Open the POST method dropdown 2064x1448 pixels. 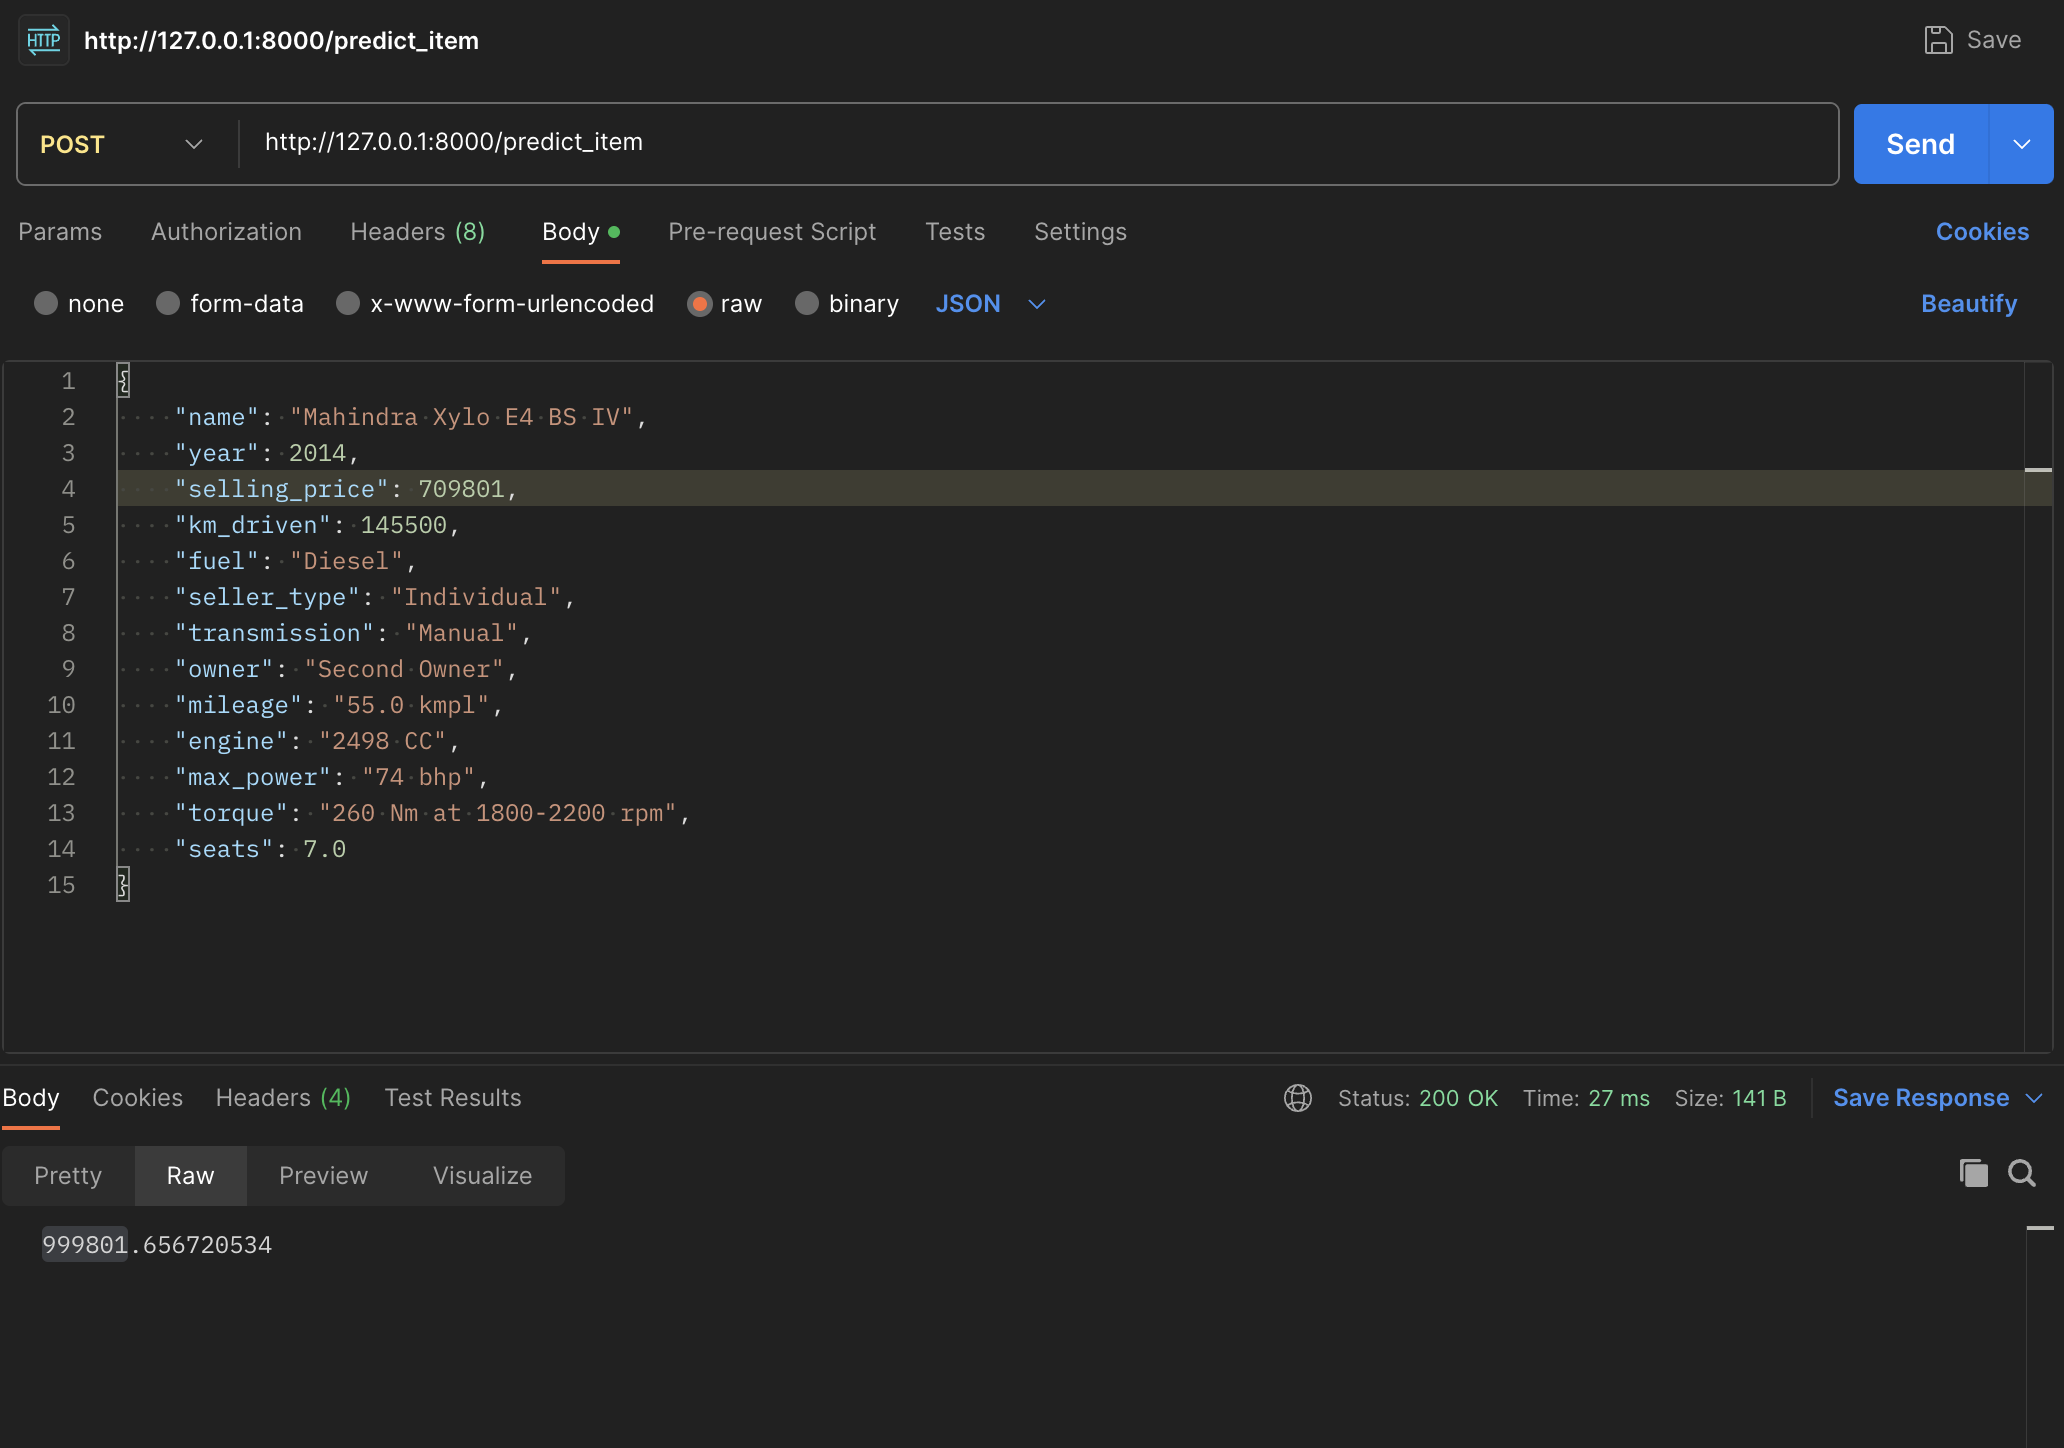coord(122,144)
